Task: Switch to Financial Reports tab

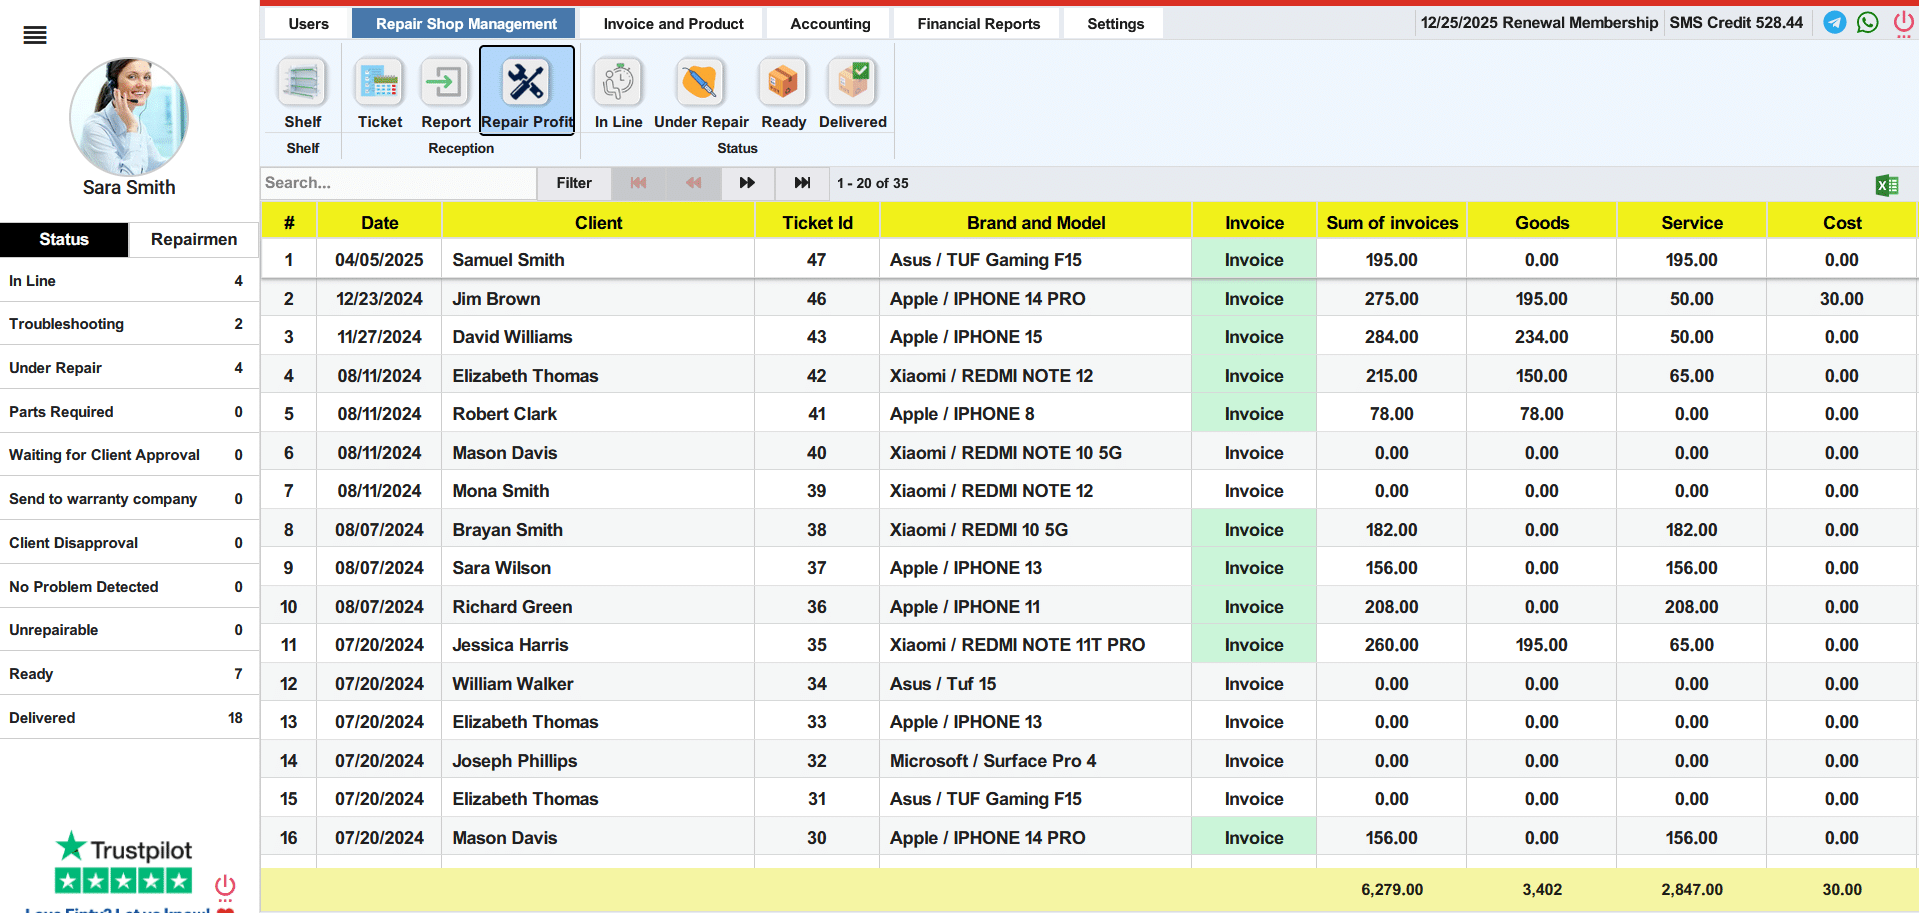Action: [x=978, y=24]
